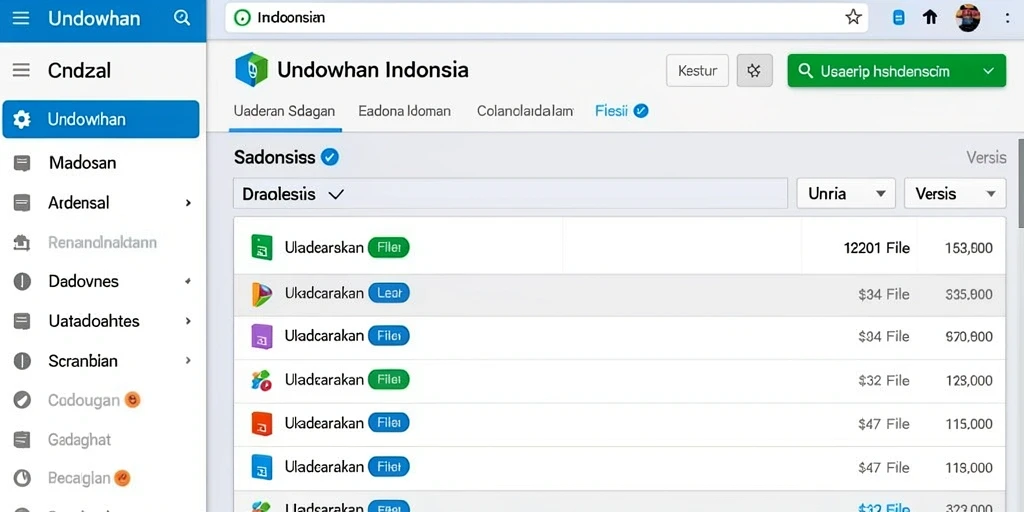Toggle the blue check badge beside Fiesii
Image resolution: width=1024 pixels, height=512 pixels.
click(x=641, y=111)
